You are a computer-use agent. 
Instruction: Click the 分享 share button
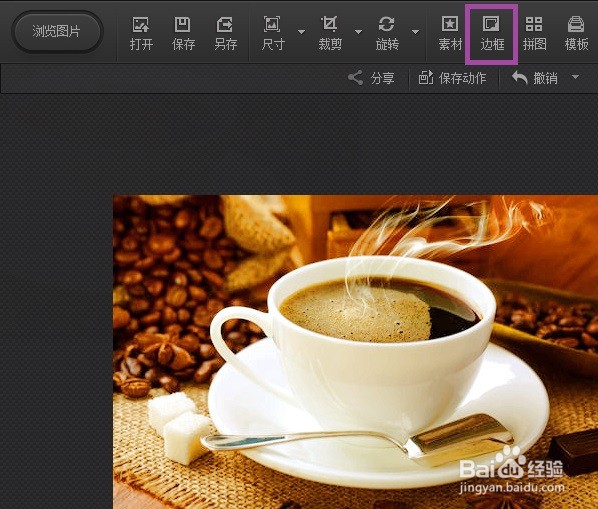(x=371, y=78)
